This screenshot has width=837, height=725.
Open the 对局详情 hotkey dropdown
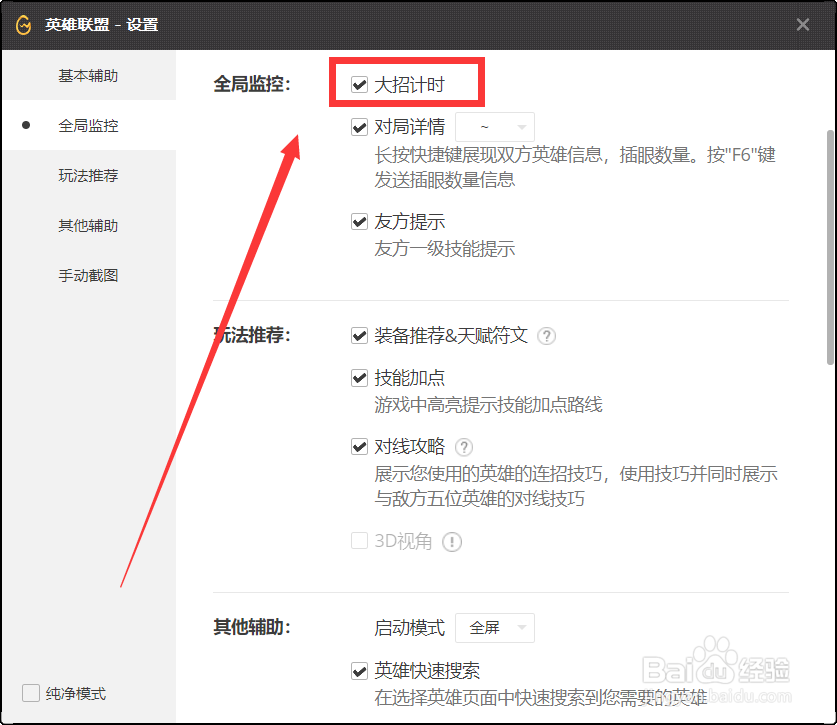click(x=495, y=127)
